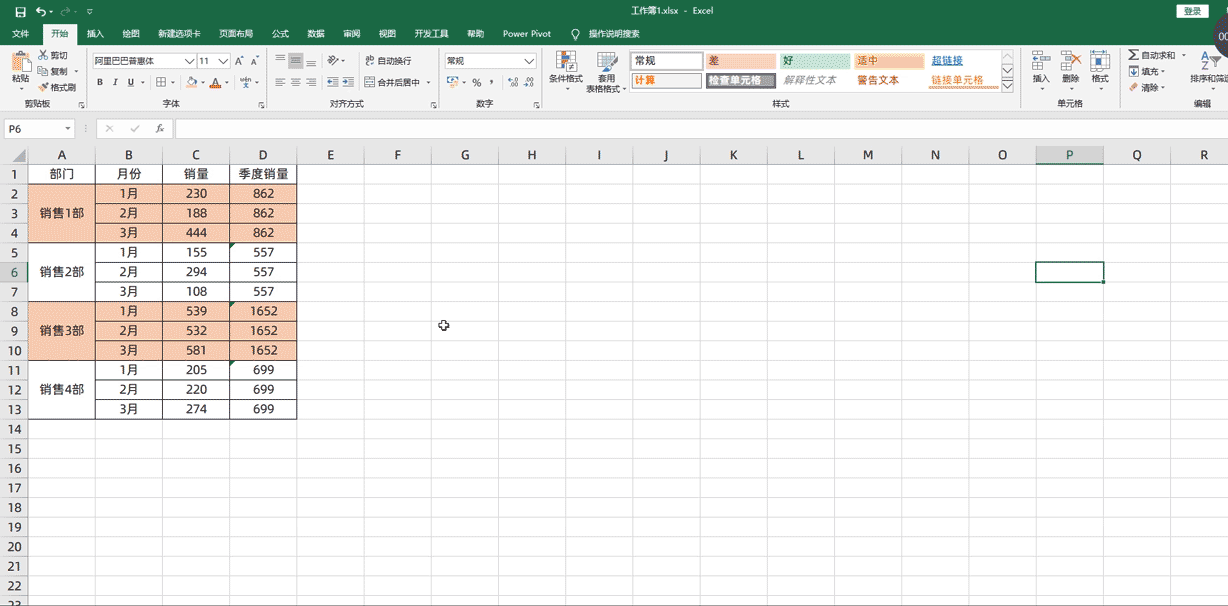Image resolution: width=1228 pixels, height=606 pixels.
Task: Click the comma style icon
Action: [492, 82]
